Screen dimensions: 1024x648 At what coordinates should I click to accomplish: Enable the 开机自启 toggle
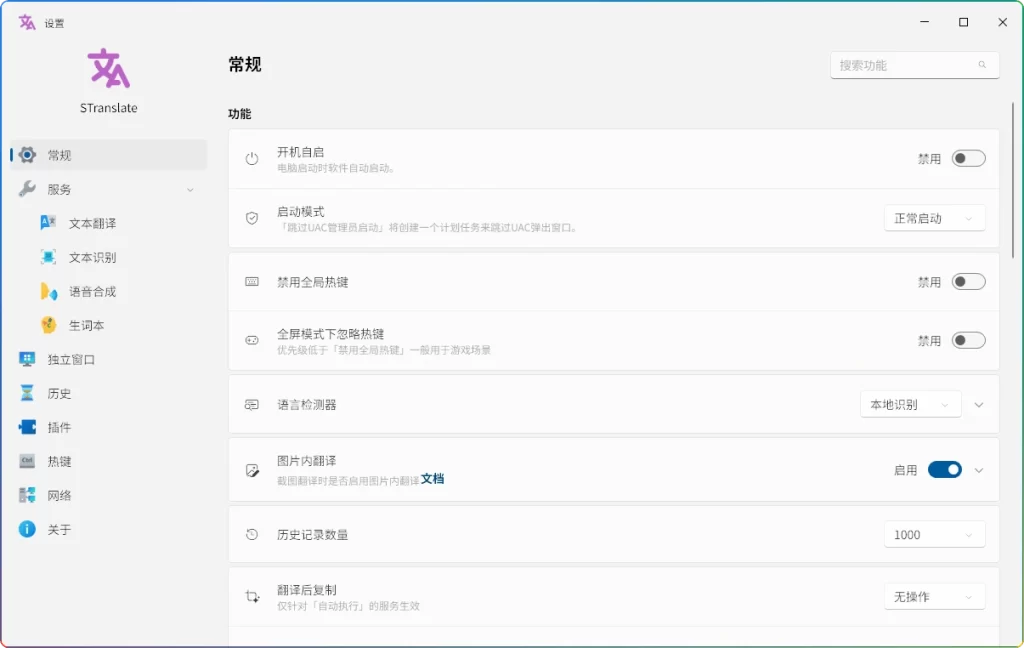coord(967,157)
